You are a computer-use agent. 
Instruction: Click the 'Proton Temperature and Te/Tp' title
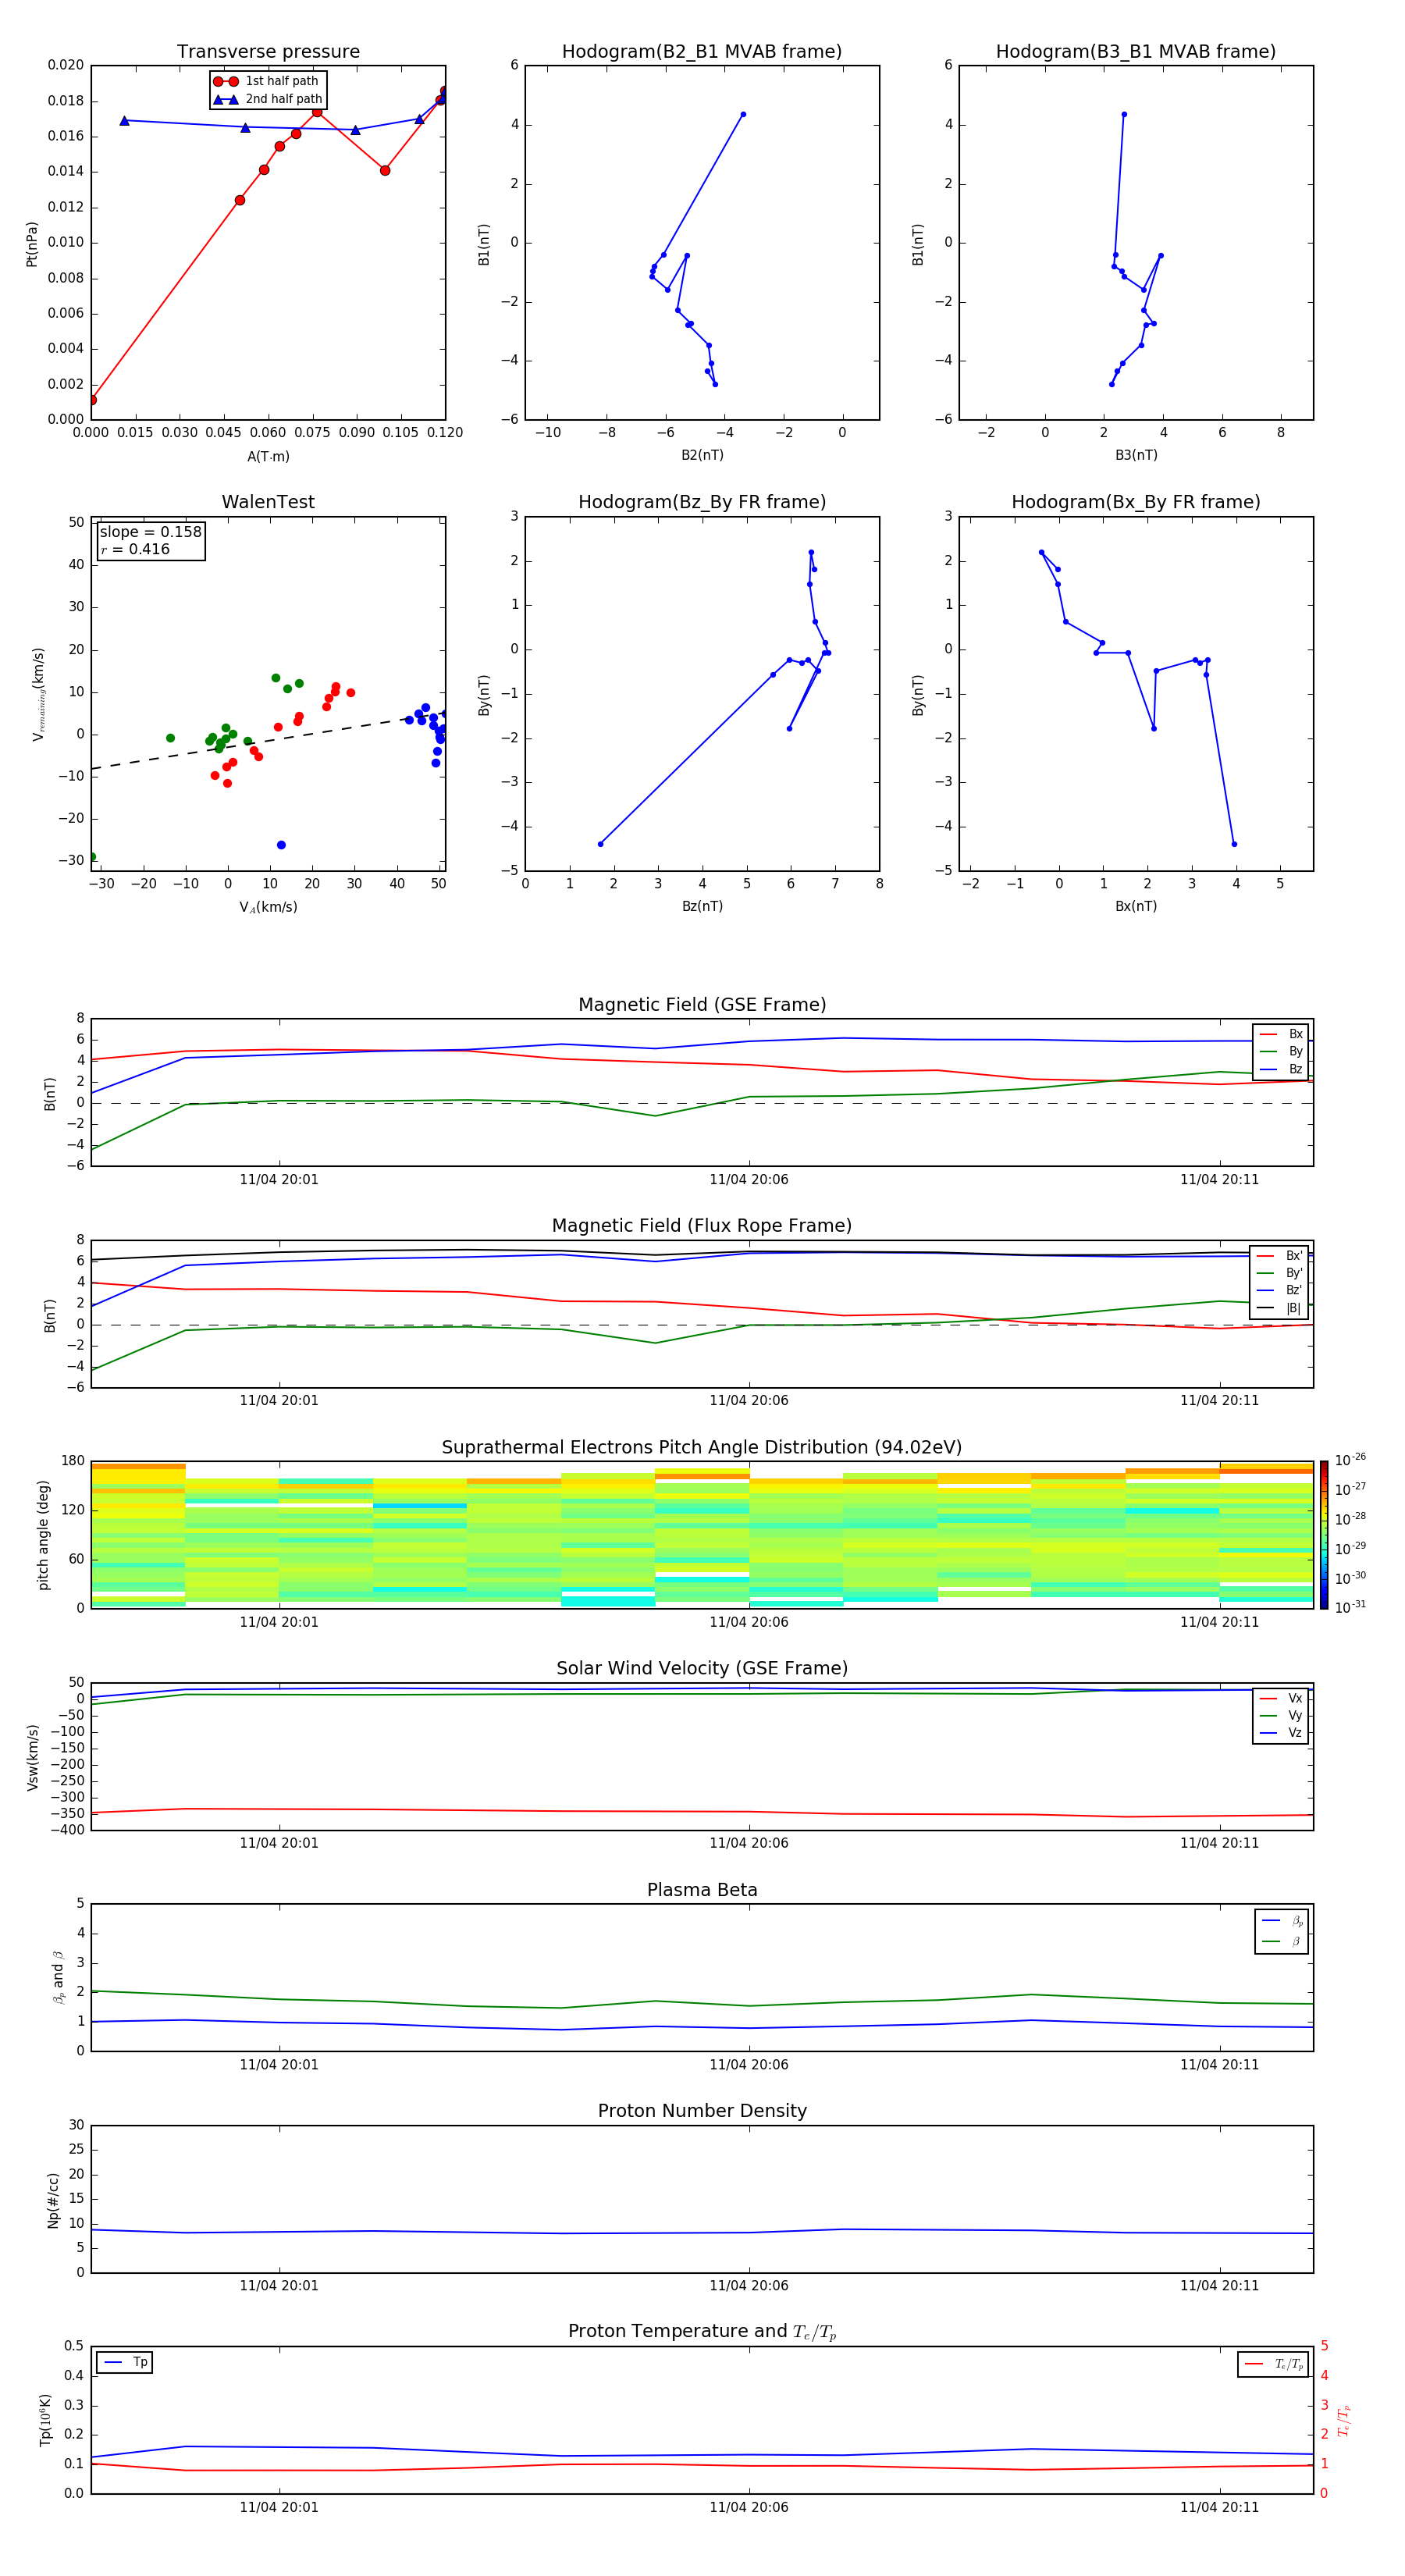[x=702, y=2333]
